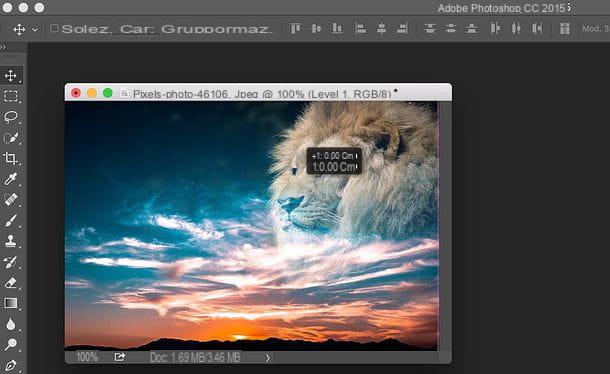The width and height of the screenshot is (610, 374).
Task: Select the Eyedropper tool
Action: click(x=11, y=179)
